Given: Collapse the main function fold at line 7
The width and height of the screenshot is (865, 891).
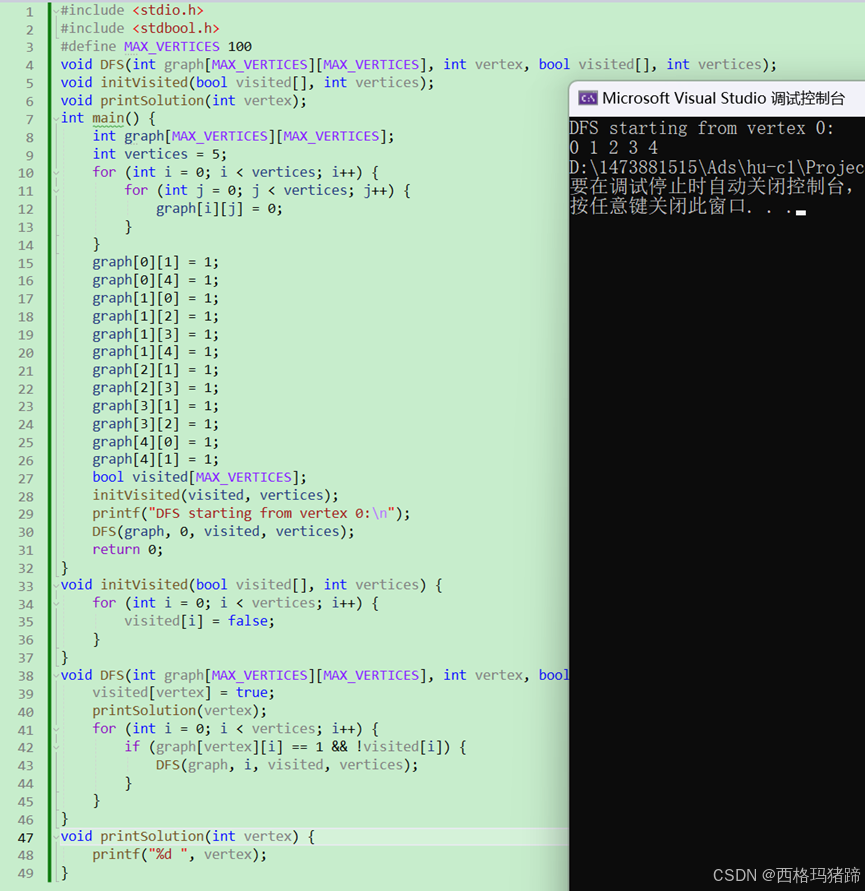Looking at the screenshot, I should [56, 119].
